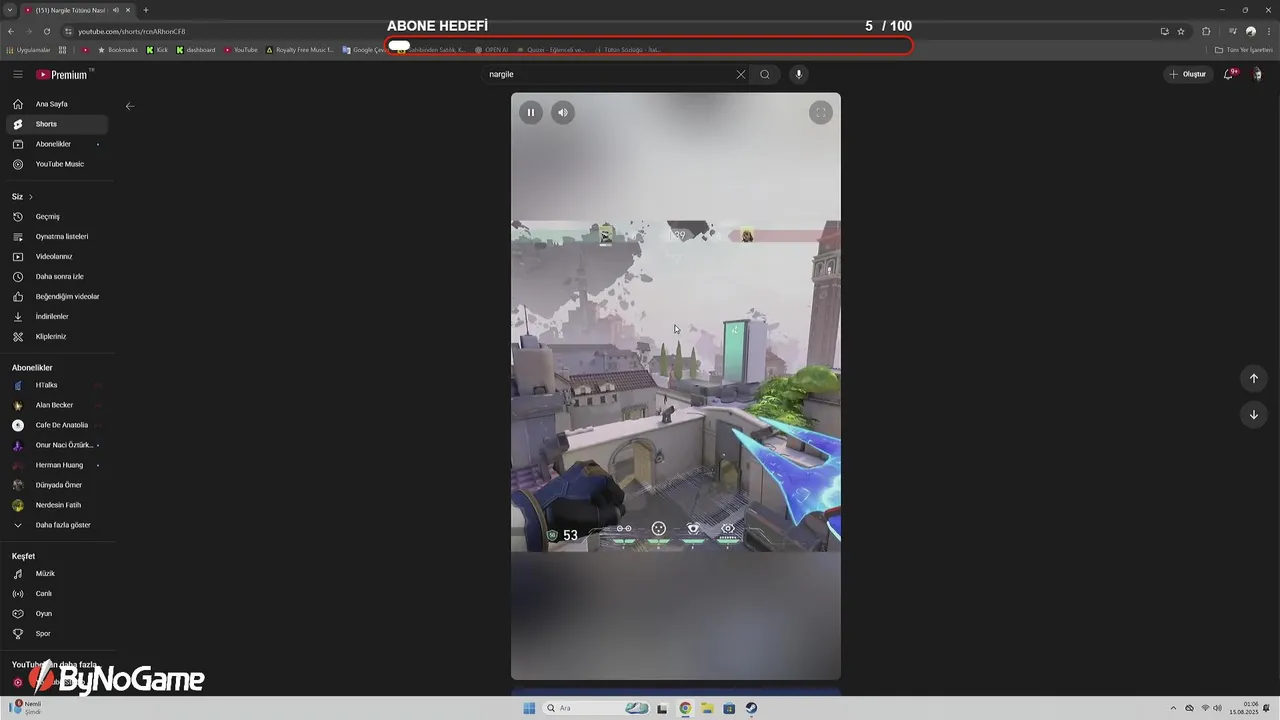The width and height of the screenshot is (1280, 720).
Task: Mute the Shorts video volume
Action: [563, 113]
